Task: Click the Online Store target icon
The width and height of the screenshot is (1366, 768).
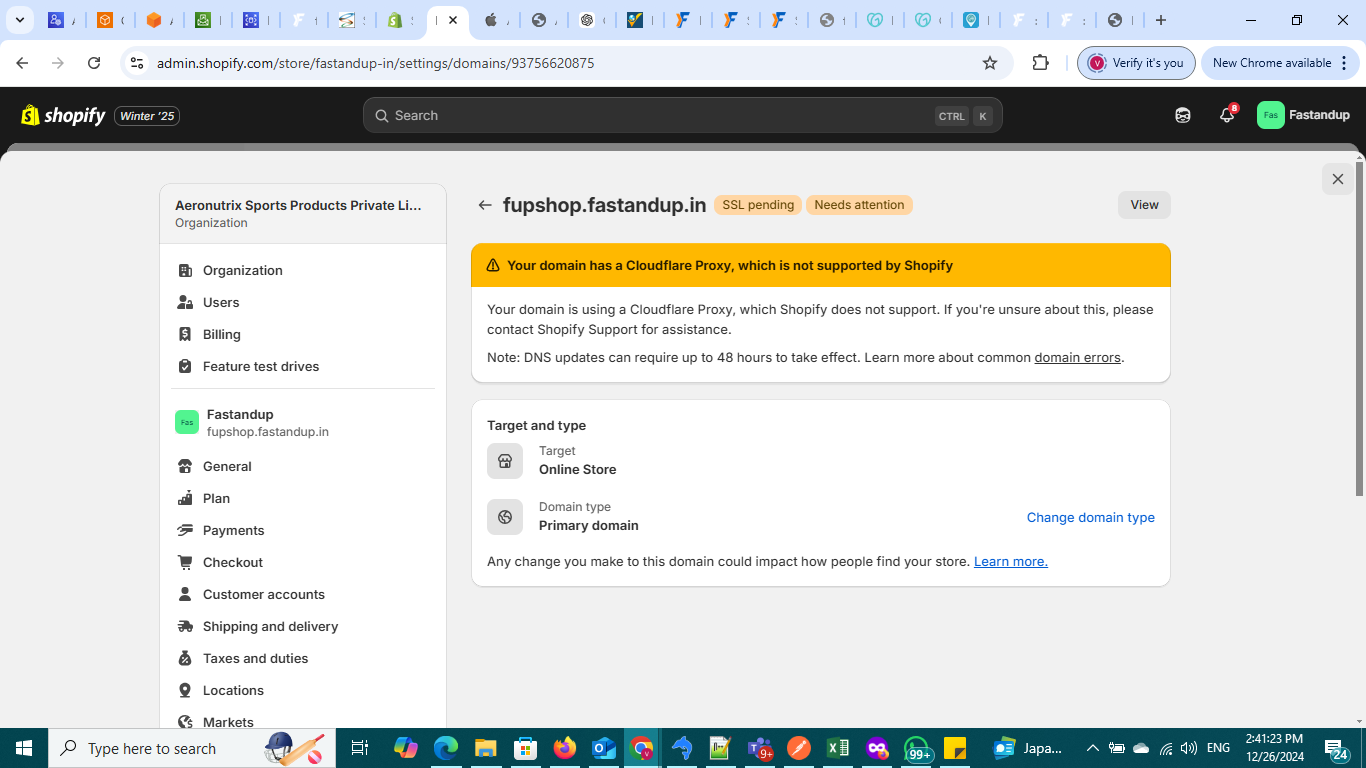Action: [x=505, y=461]
